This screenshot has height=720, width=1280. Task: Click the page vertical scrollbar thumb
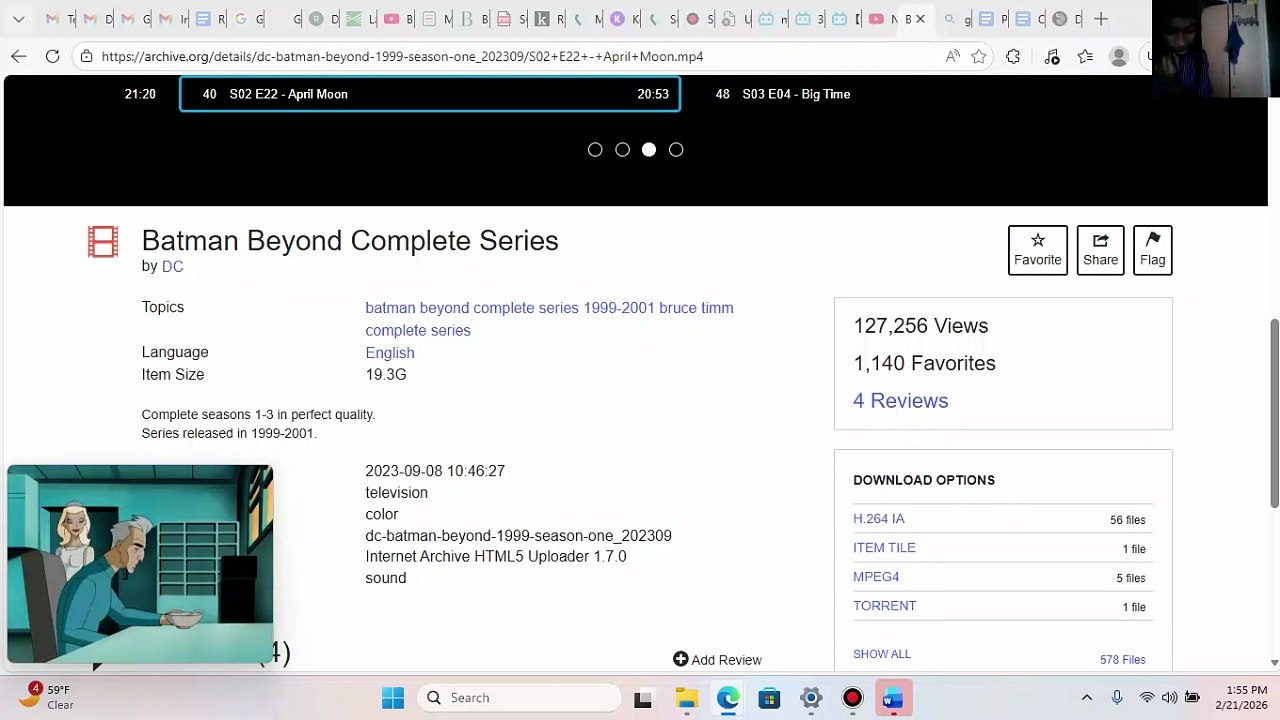coord(1274,414)
